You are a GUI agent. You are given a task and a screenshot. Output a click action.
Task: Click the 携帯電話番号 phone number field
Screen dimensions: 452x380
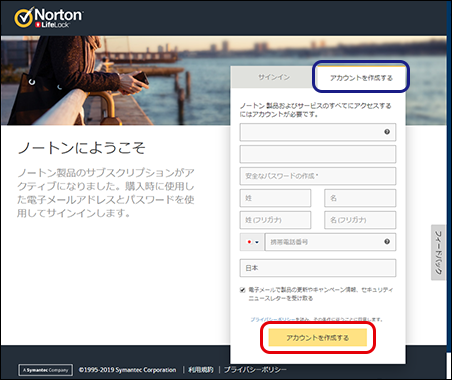point(330,242)
